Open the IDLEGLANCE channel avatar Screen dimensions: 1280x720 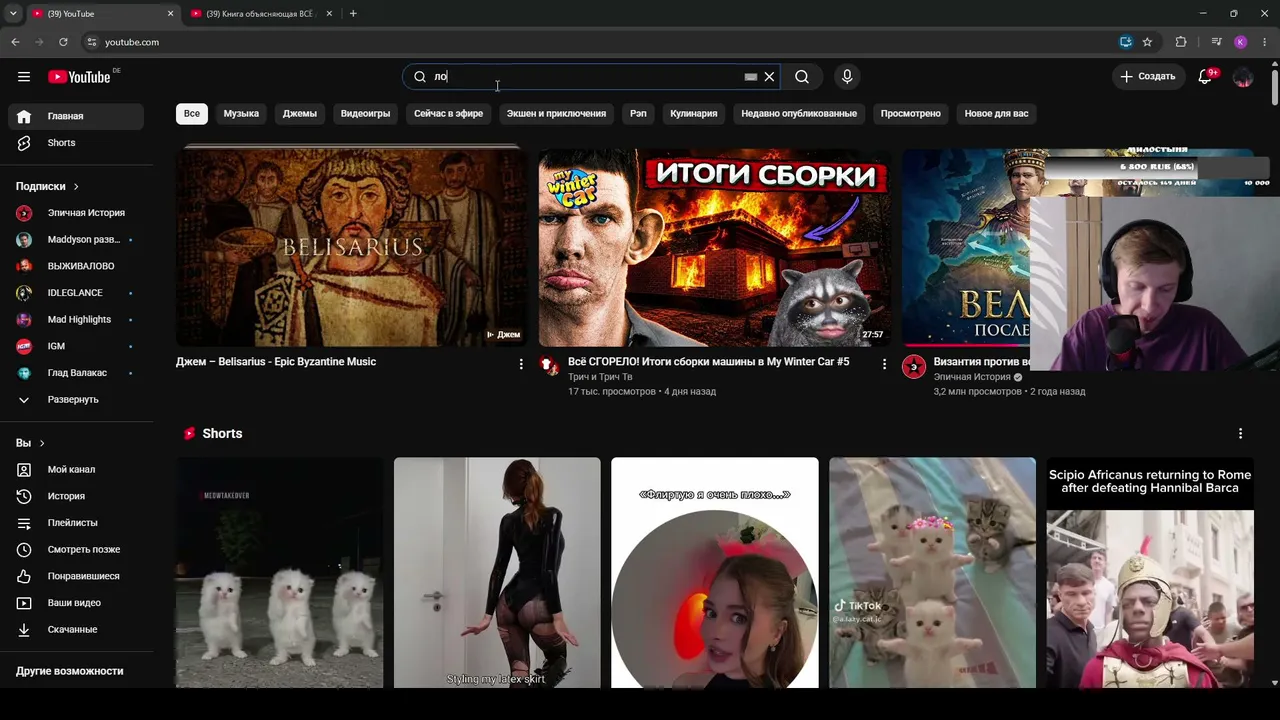coord(24,293)
